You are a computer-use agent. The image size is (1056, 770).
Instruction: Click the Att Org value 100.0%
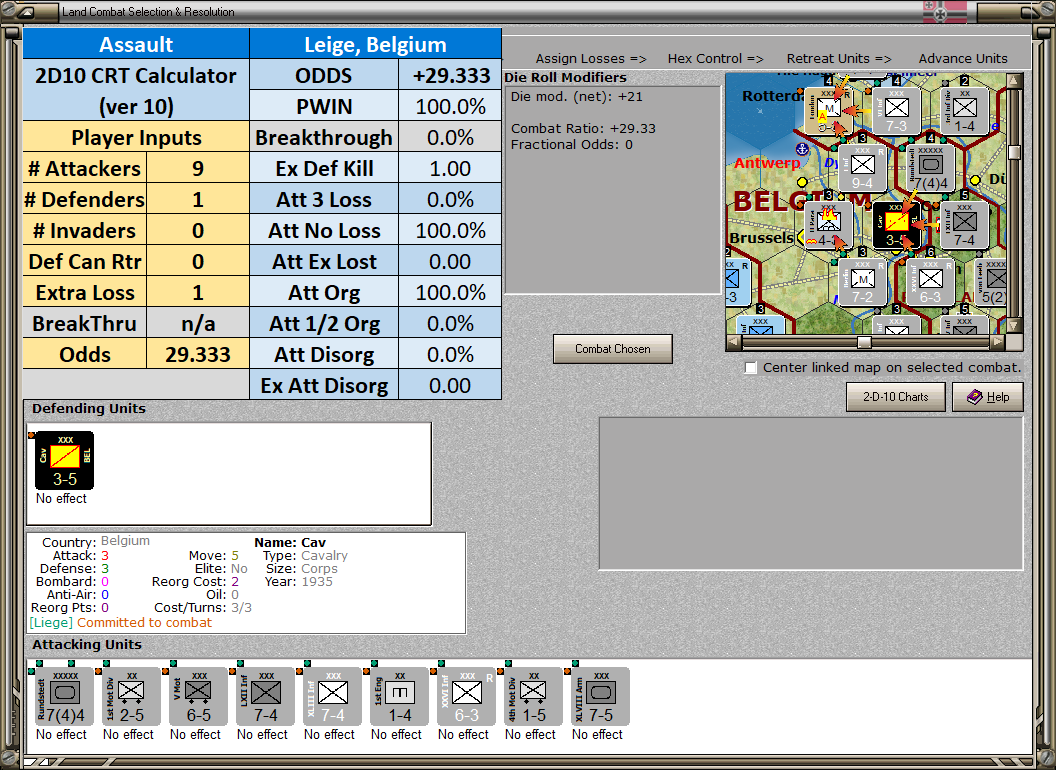click(x=450, y=292)
